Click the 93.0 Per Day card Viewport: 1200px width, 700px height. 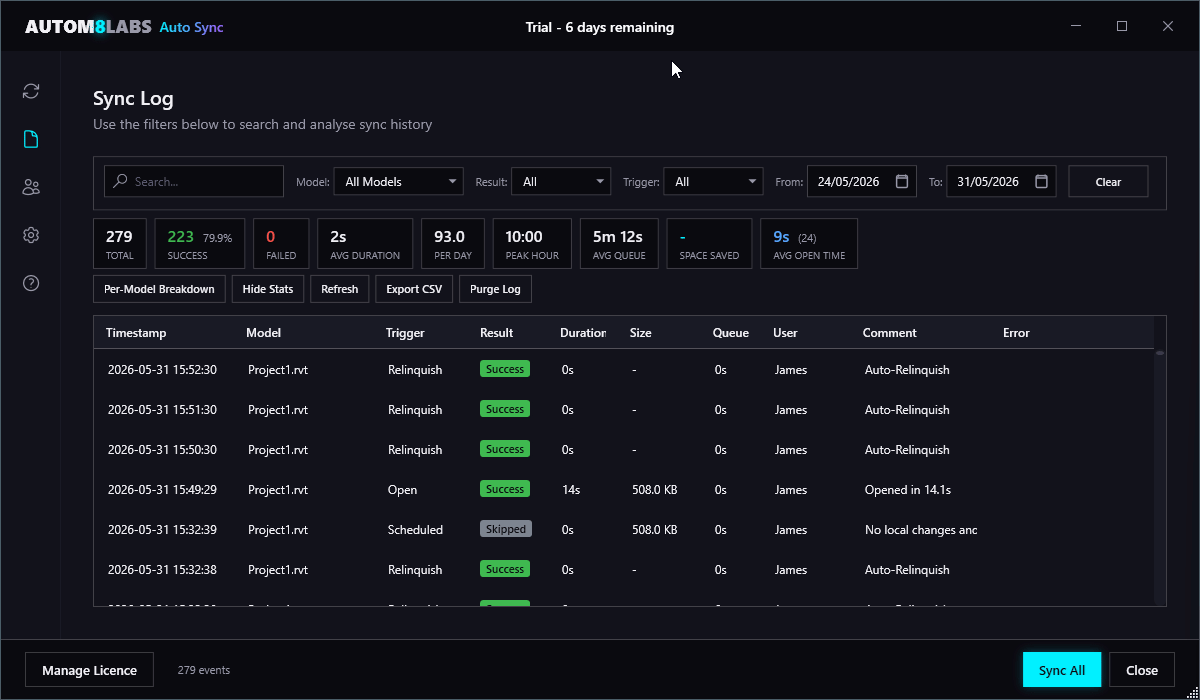click(x=453, y=244)
